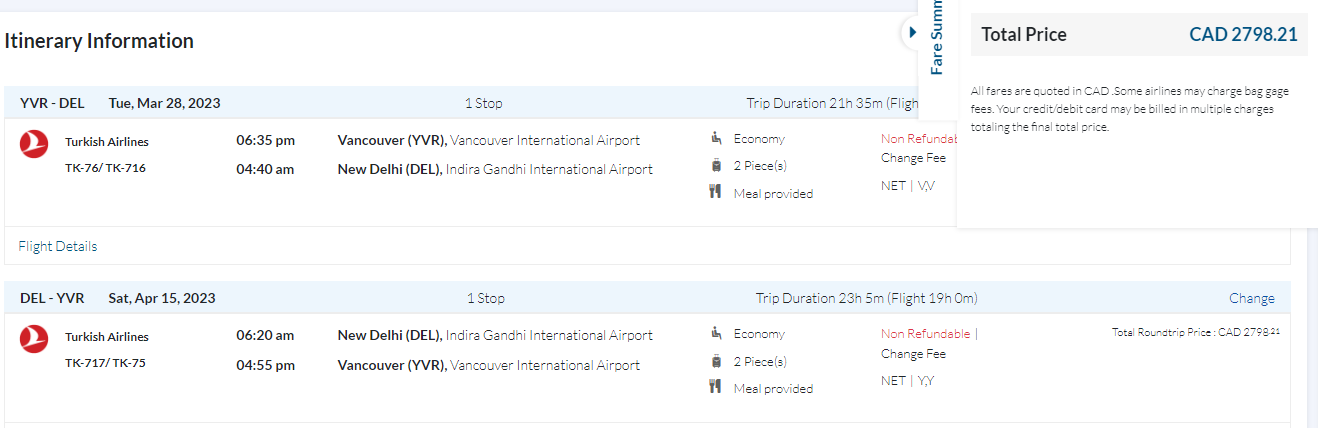
Task: Click the Total Price amount CAD 2798.21
Action: coord(1243,35)
